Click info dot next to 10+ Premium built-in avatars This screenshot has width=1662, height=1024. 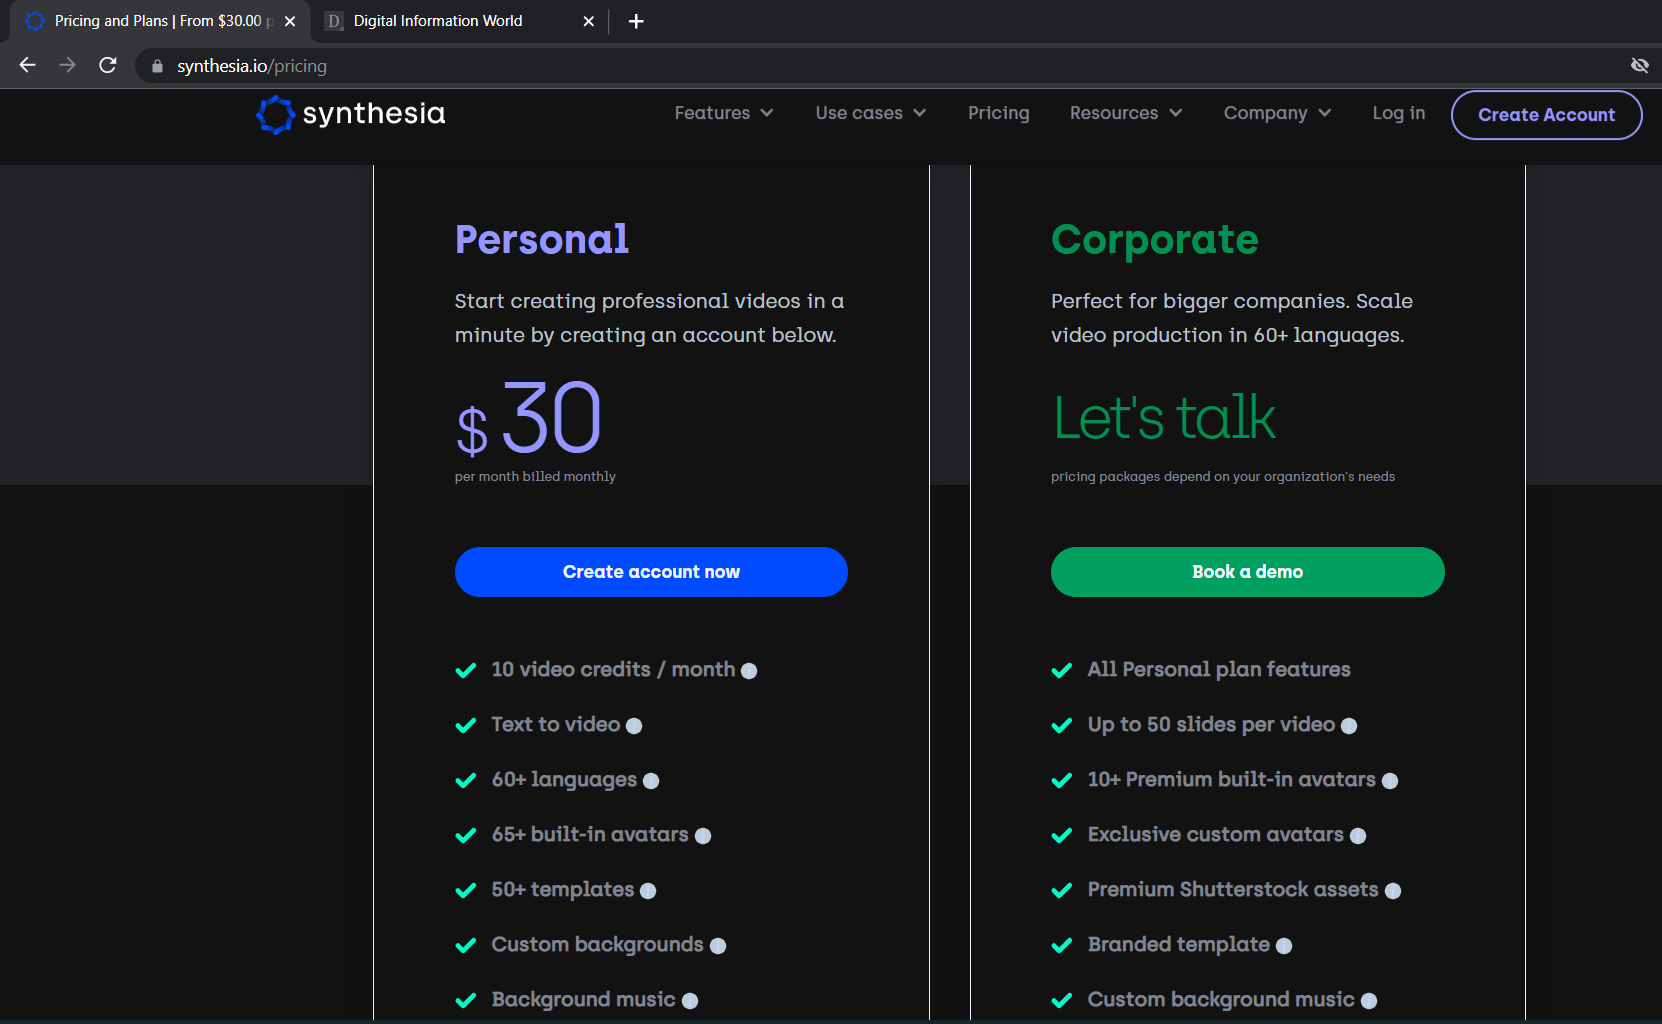coord(1390,781)
